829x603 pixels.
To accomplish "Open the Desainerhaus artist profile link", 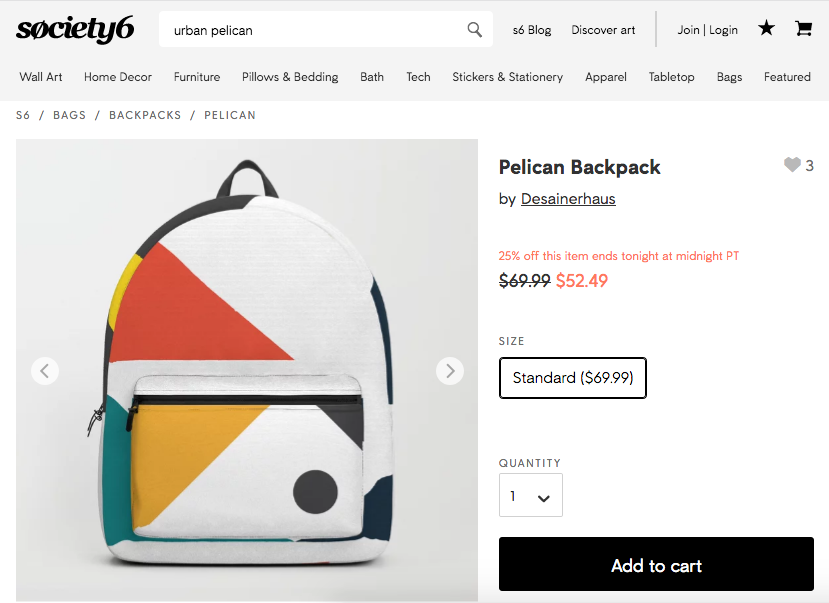I will [568, 199].
